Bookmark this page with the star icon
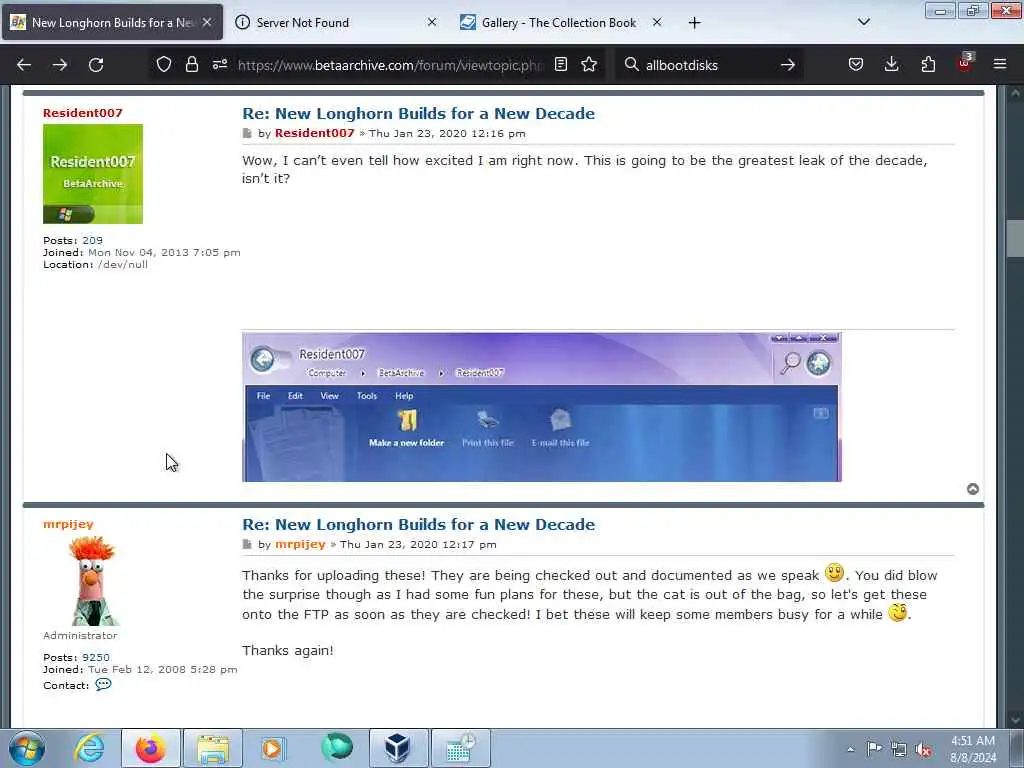This screenshot has height=768, width=1024. [589, 64]
